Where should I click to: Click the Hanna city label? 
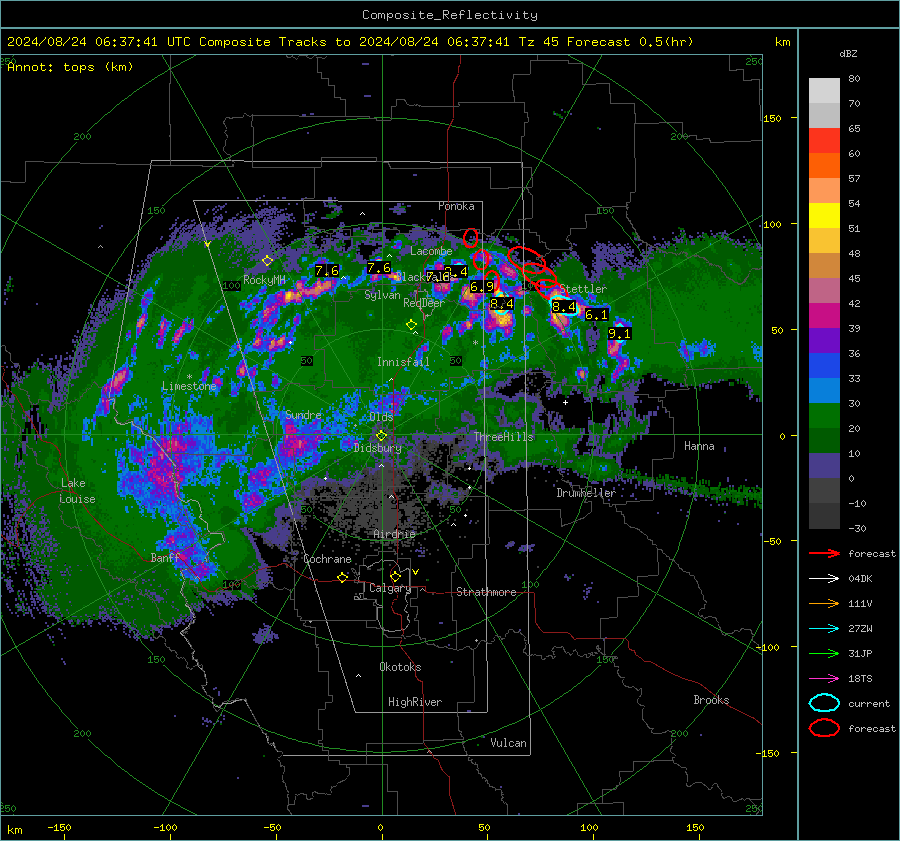coord(699,446)
